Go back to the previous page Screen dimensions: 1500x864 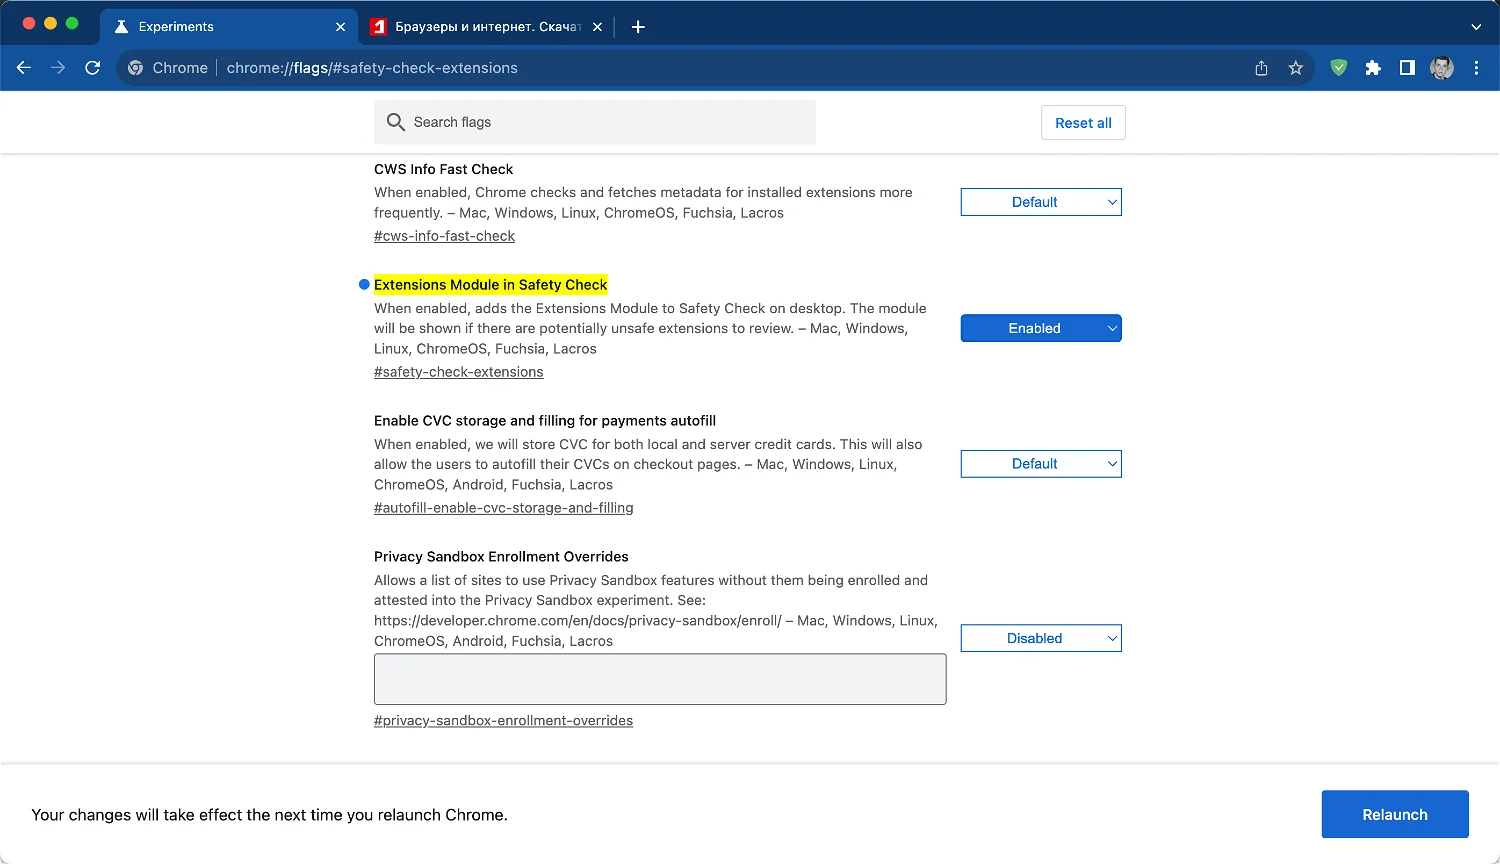[24, 68]
